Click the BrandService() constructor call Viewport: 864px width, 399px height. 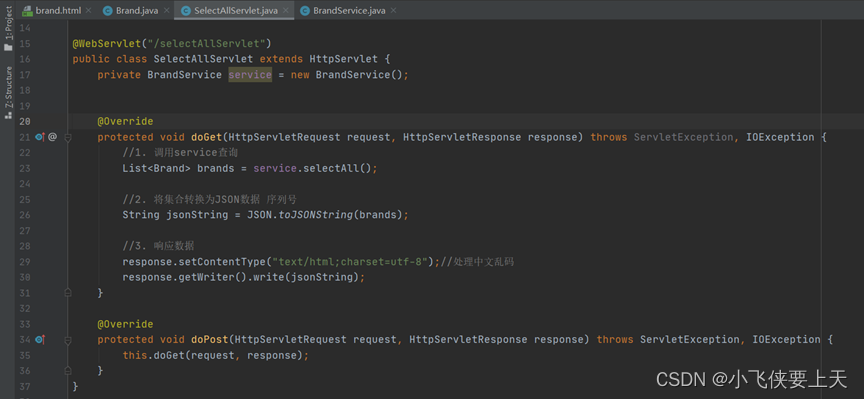(x=359, y=75)
